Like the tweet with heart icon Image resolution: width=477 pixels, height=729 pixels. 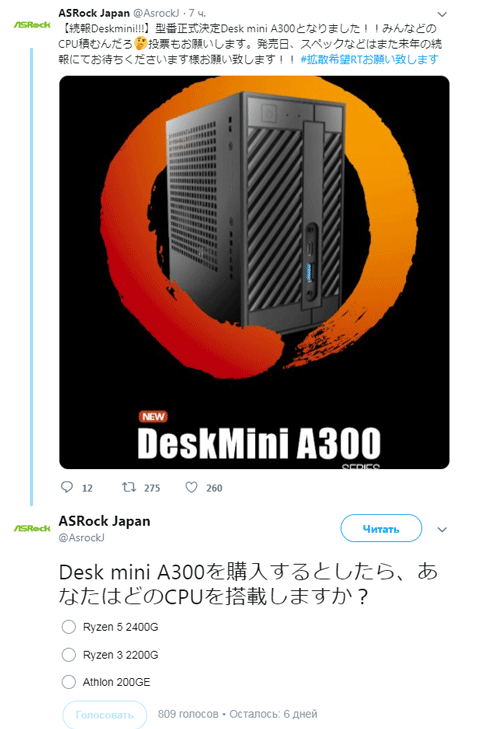[192, 487]
